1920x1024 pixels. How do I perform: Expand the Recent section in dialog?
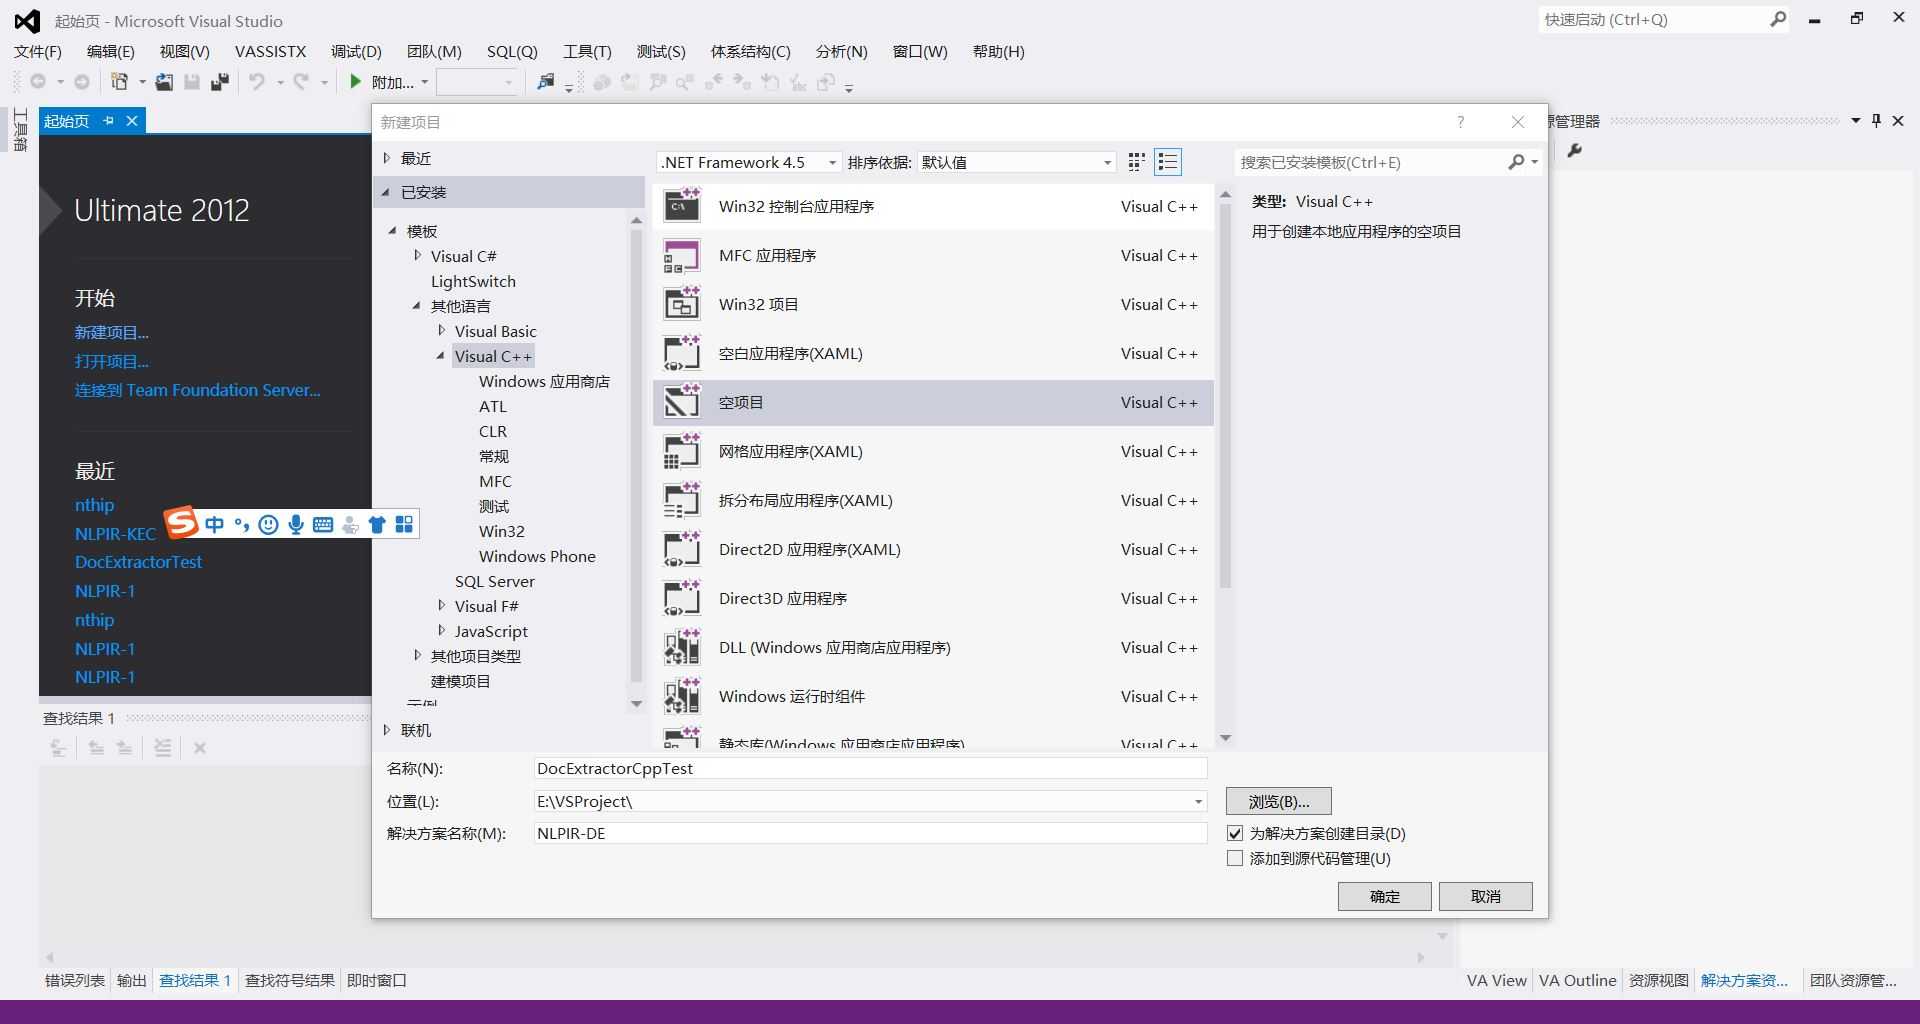[x=387, y=158]
